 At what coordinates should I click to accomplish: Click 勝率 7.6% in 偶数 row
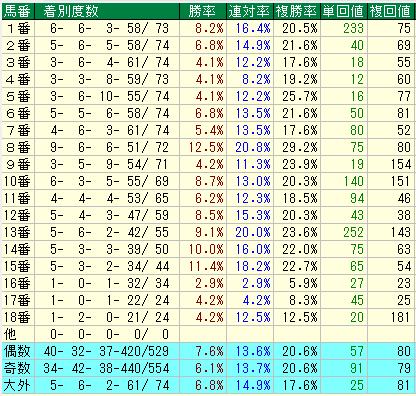coord(209,351)
